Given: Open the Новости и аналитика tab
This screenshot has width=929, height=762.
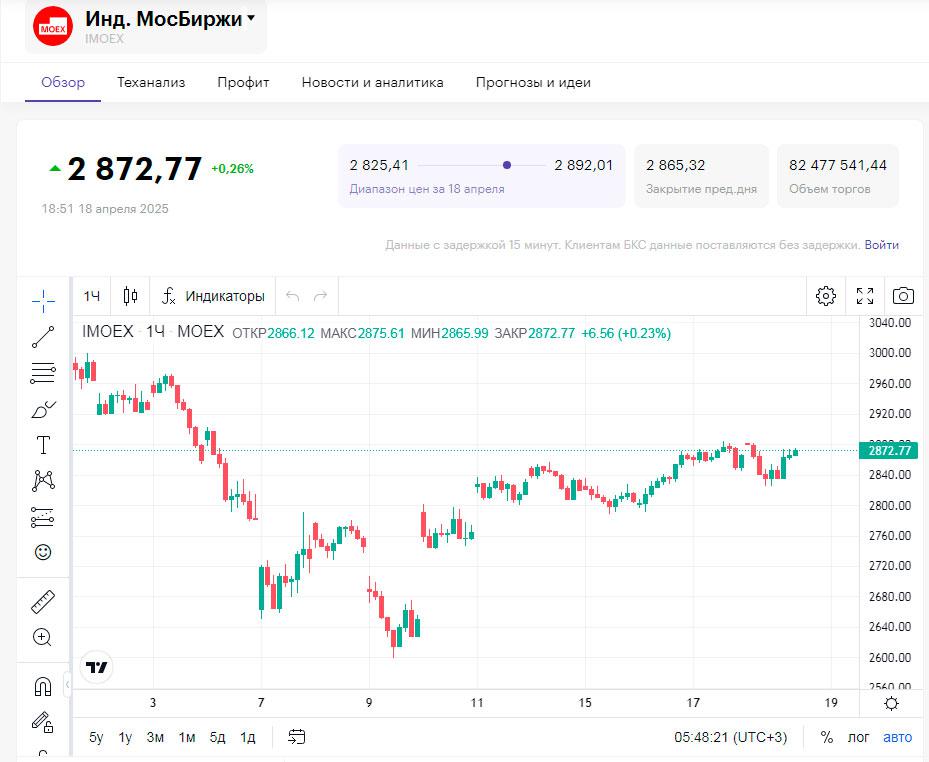Looking at the screenshot, I should (372, 82).
